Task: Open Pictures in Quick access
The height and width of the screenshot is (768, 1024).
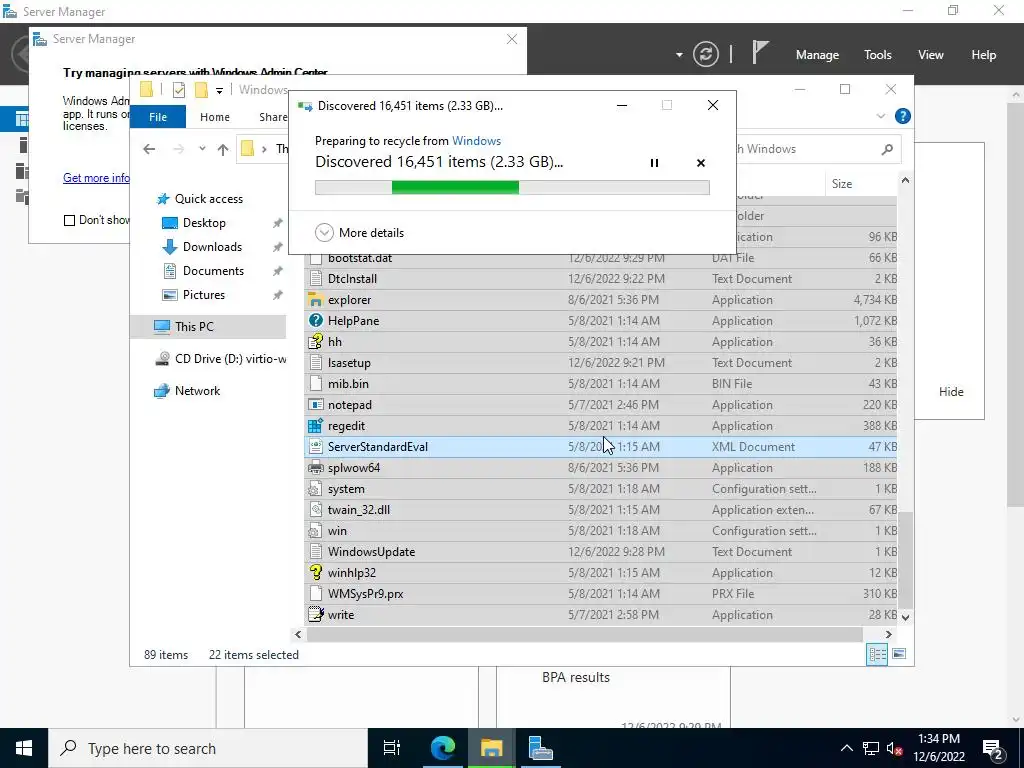Action: pyautogui.click(x=204, y=295)
